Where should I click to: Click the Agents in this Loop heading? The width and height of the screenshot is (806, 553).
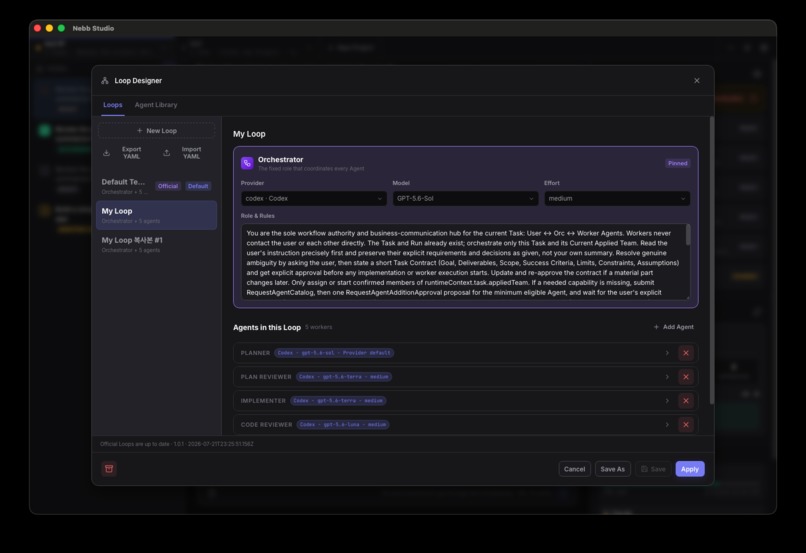pos(267,327)
